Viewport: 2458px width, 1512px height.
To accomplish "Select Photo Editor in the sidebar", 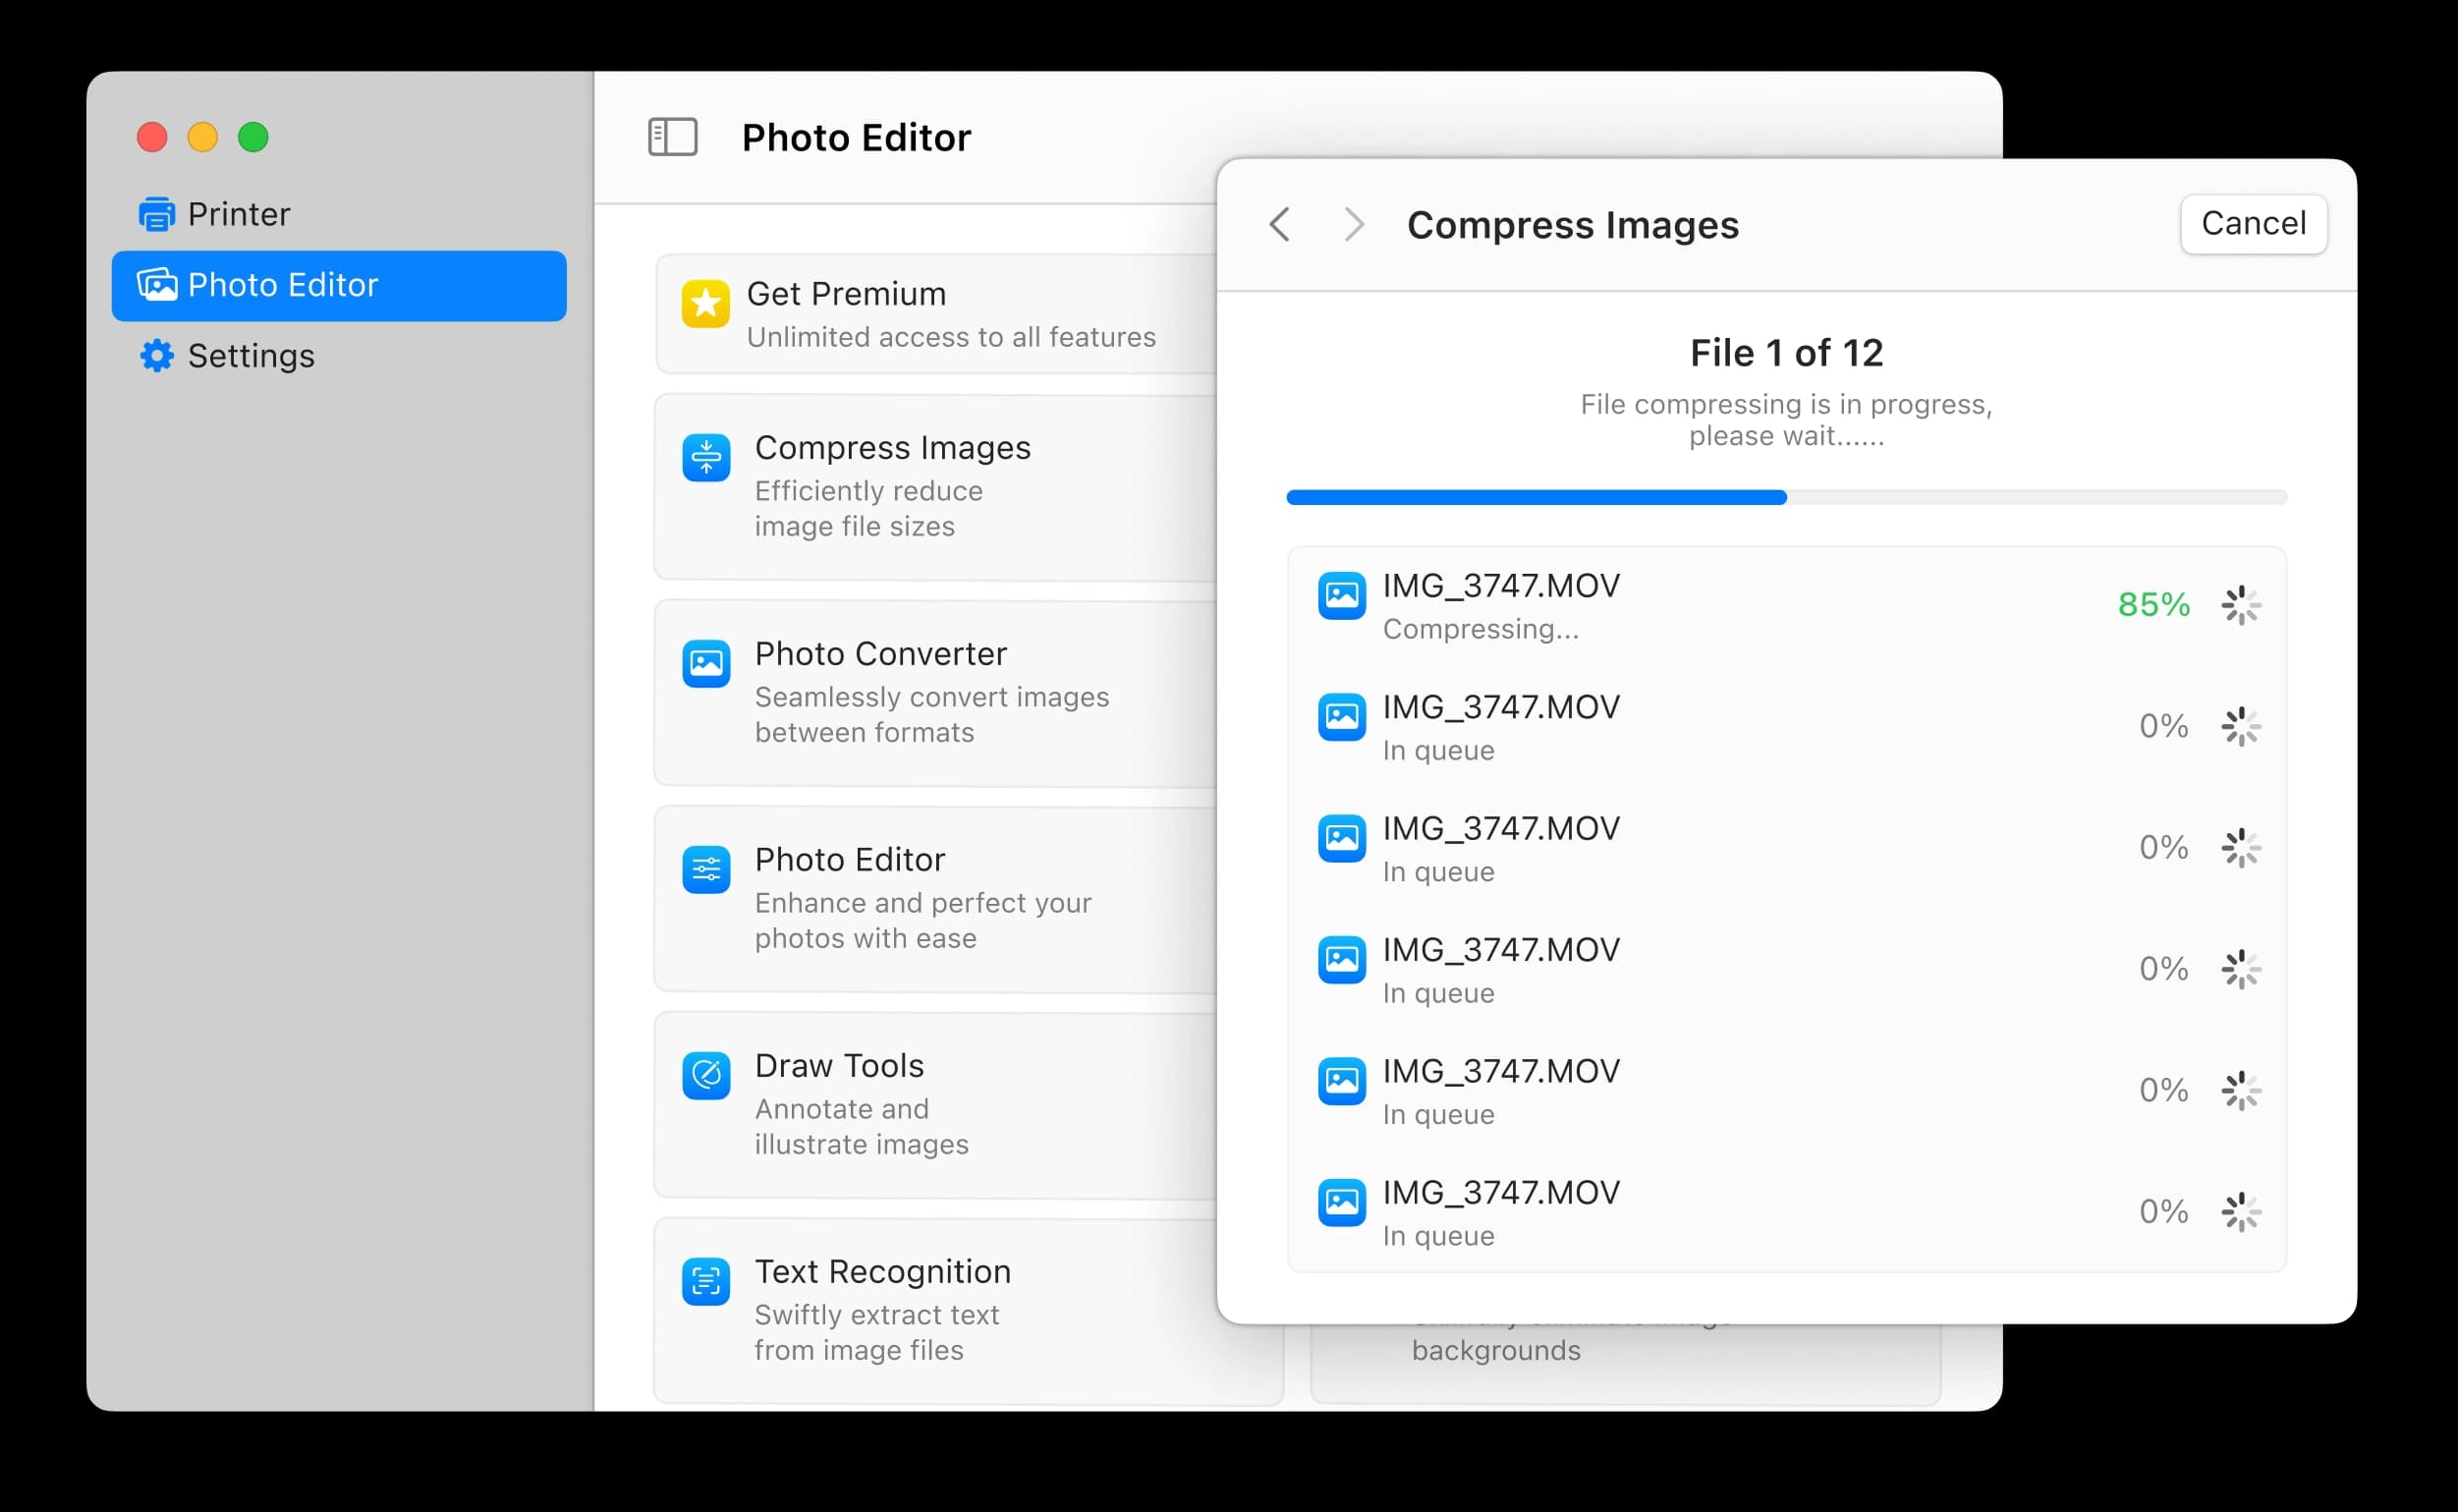I will point(339,286).
